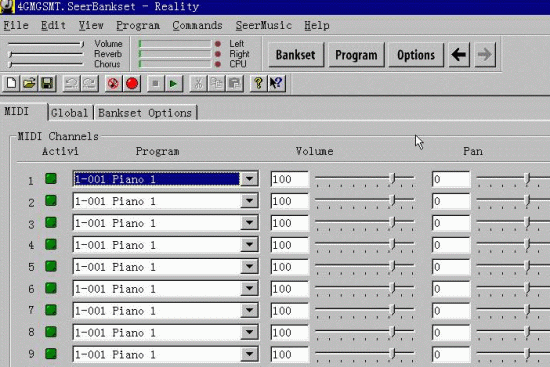
Task: Open channel 1 program dropdown arrow
Action: [249, 179]
